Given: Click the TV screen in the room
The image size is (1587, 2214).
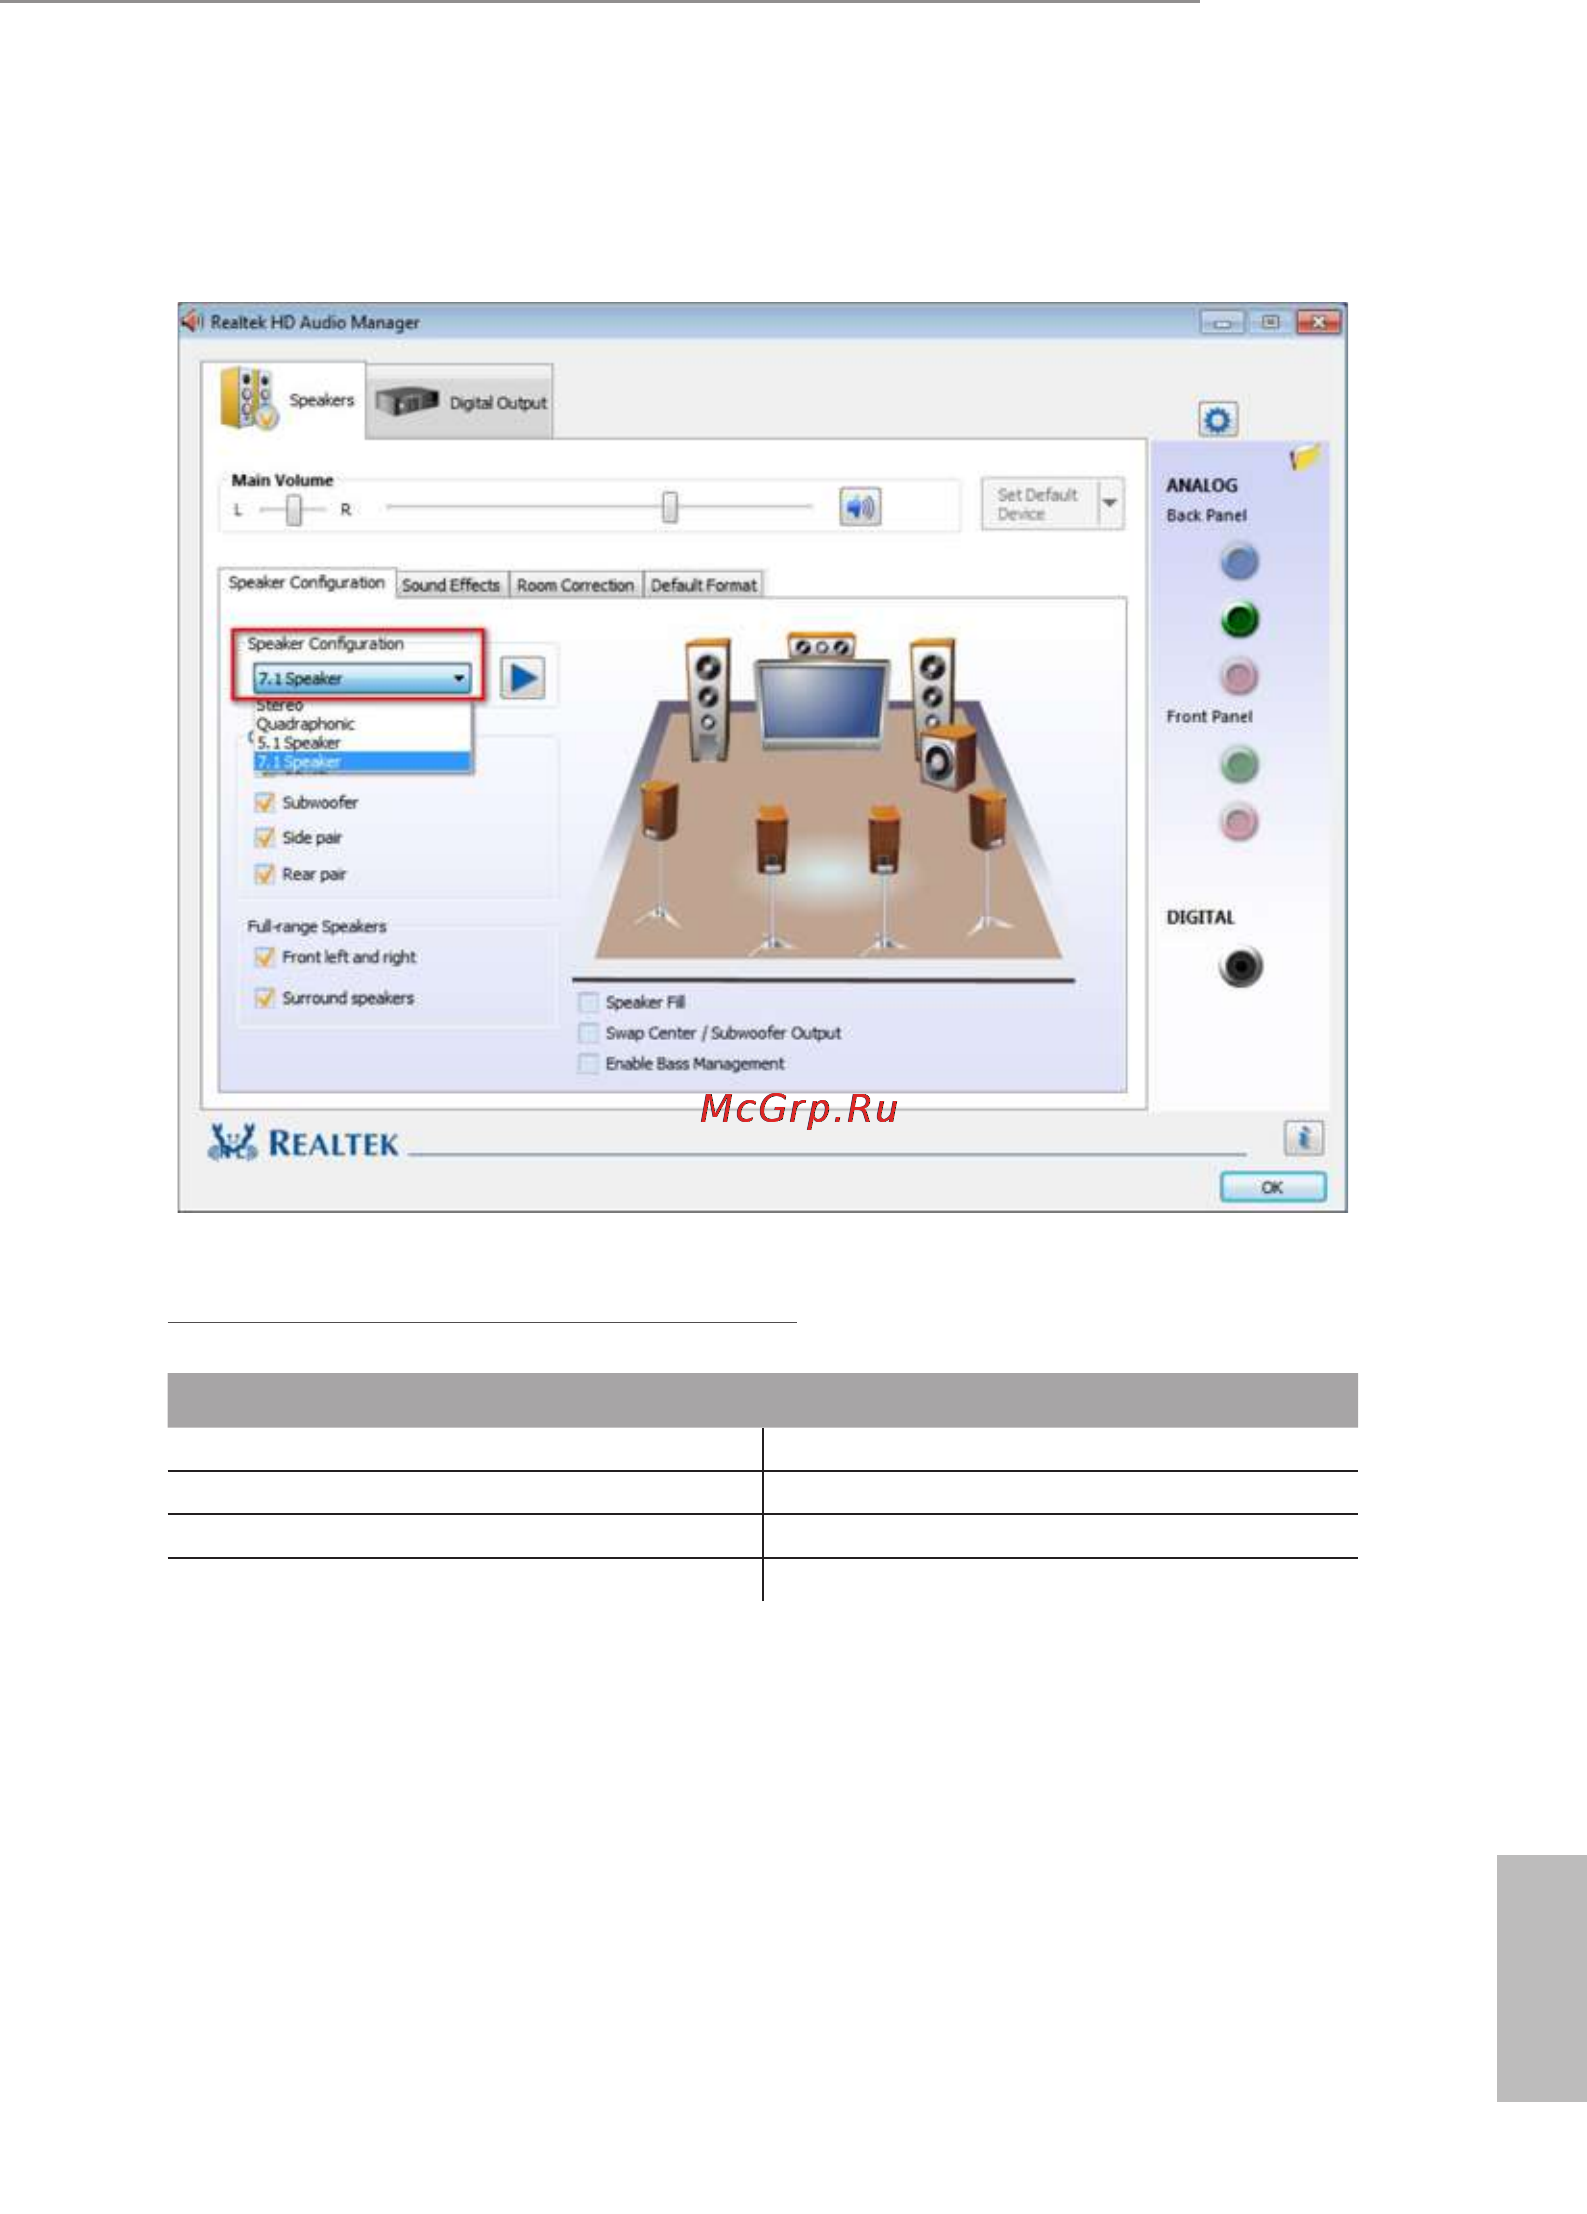Looking at the screenshot, I should [822, 703].
